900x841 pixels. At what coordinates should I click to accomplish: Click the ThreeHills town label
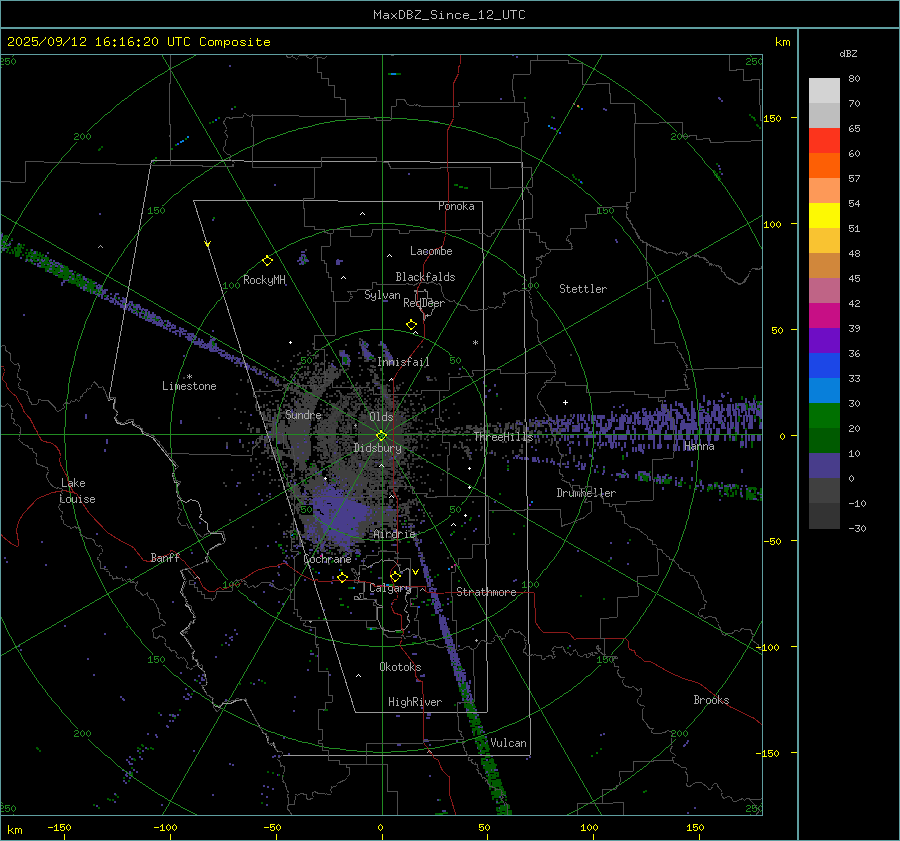coord(503,437)
